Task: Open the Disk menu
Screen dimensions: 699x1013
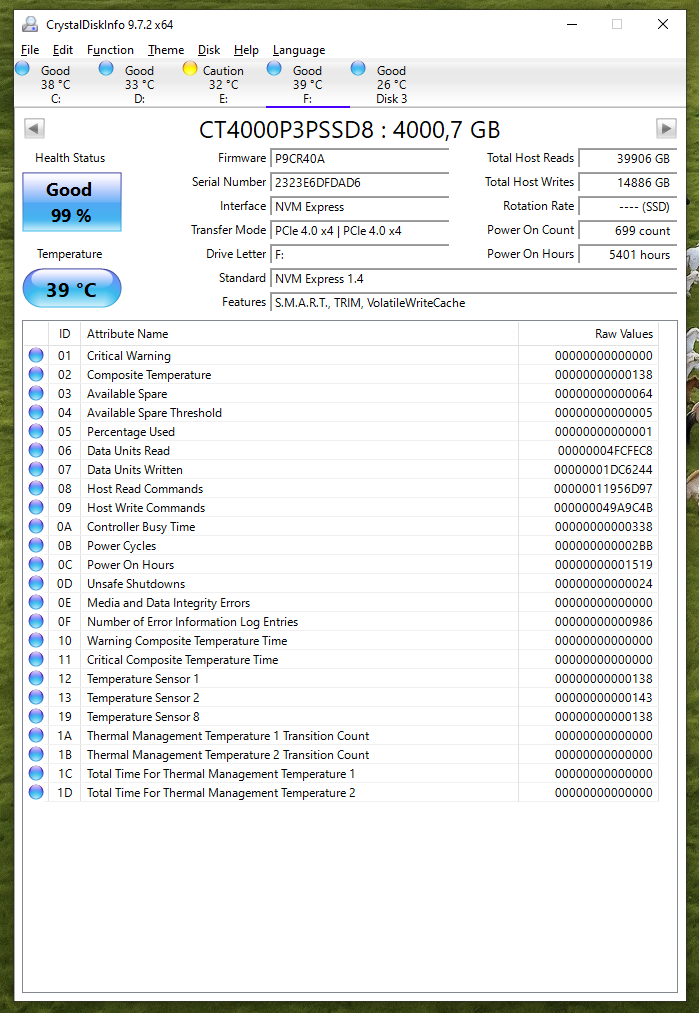Action: 209,50
